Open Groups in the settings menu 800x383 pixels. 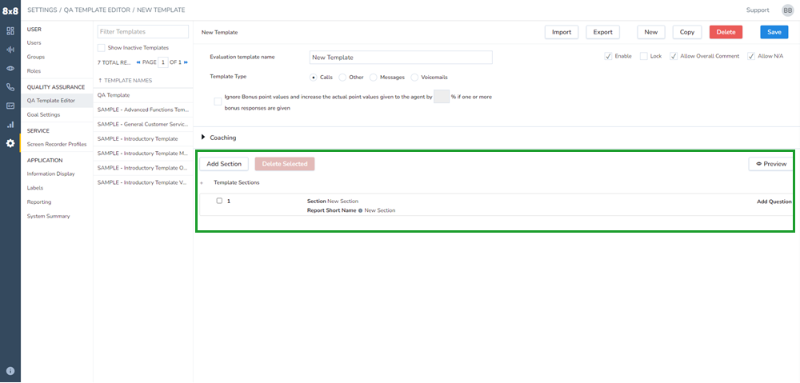[36, 57]
